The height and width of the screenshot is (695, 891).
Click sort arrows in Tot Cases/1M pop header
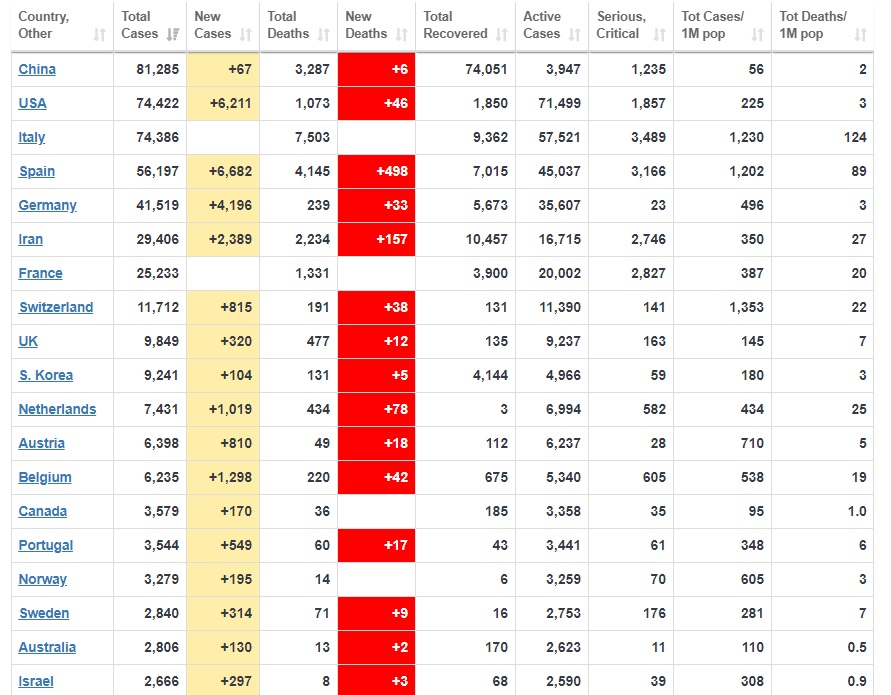click(x=758, y=35)
